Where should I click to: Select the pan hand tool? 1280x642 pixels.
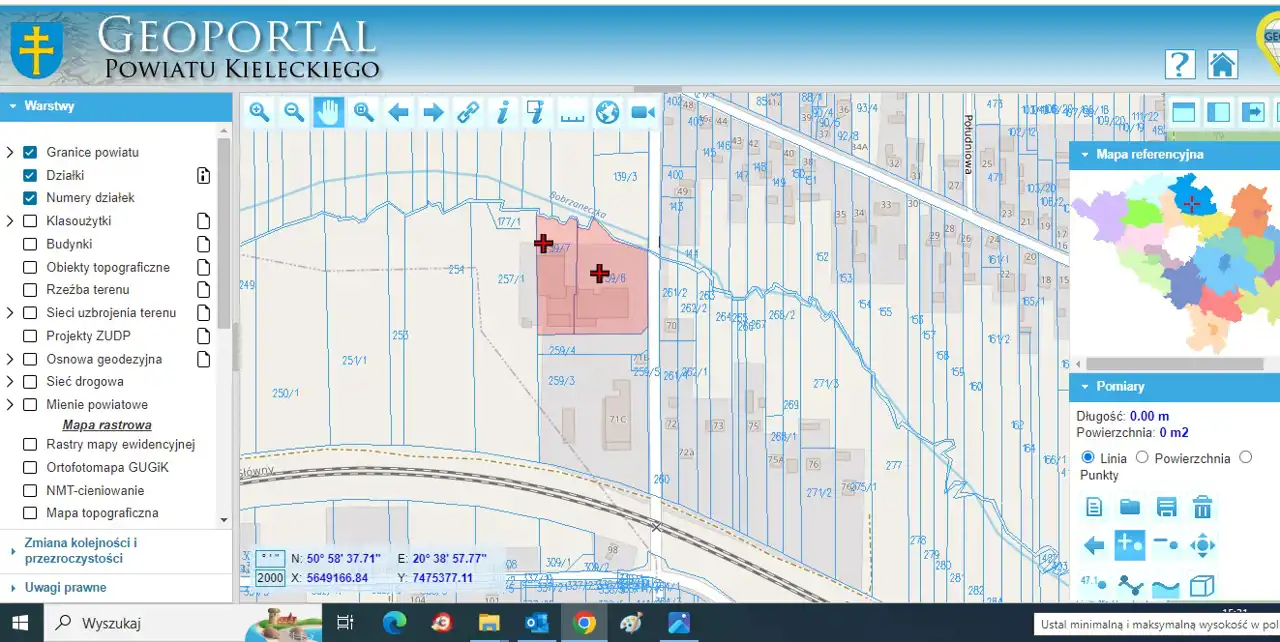click(x=328, y=112)
